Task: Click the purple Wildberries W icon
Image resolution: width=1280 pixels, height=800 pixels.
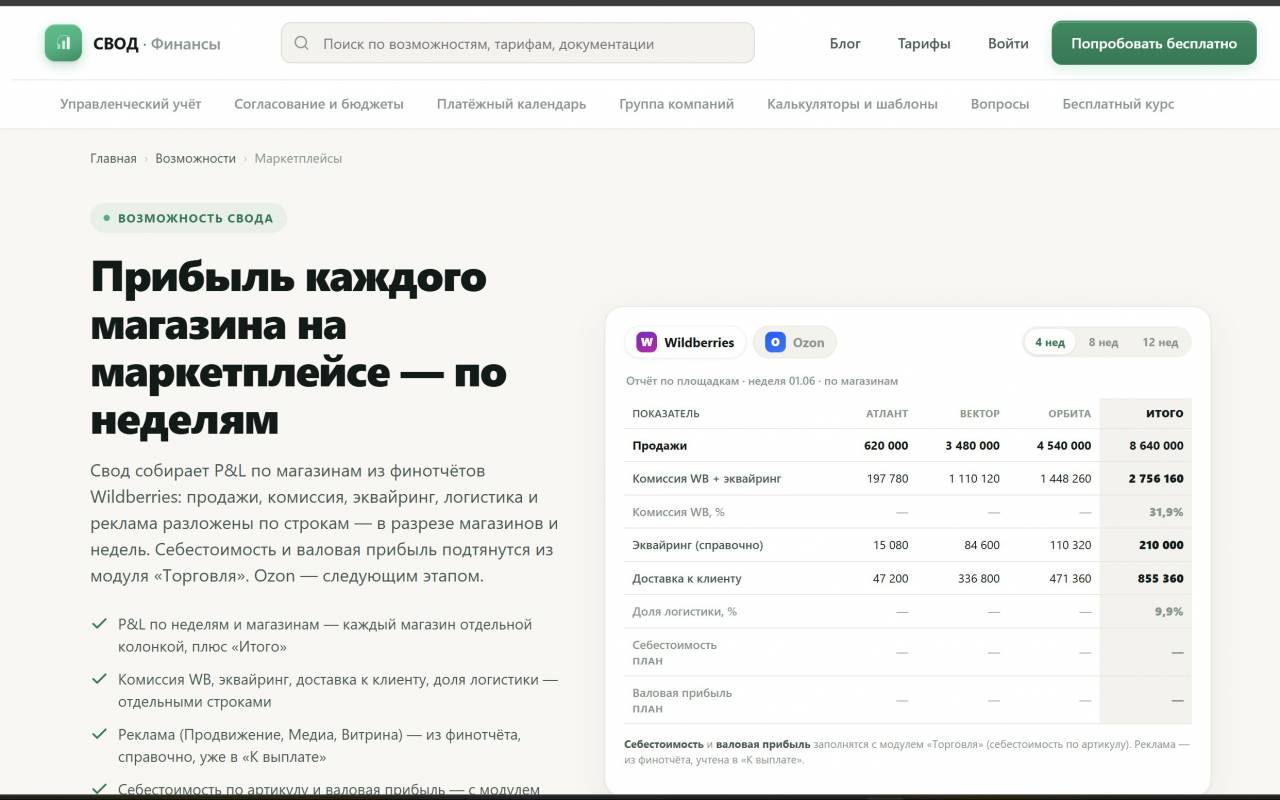Action: tap(646, 342)
